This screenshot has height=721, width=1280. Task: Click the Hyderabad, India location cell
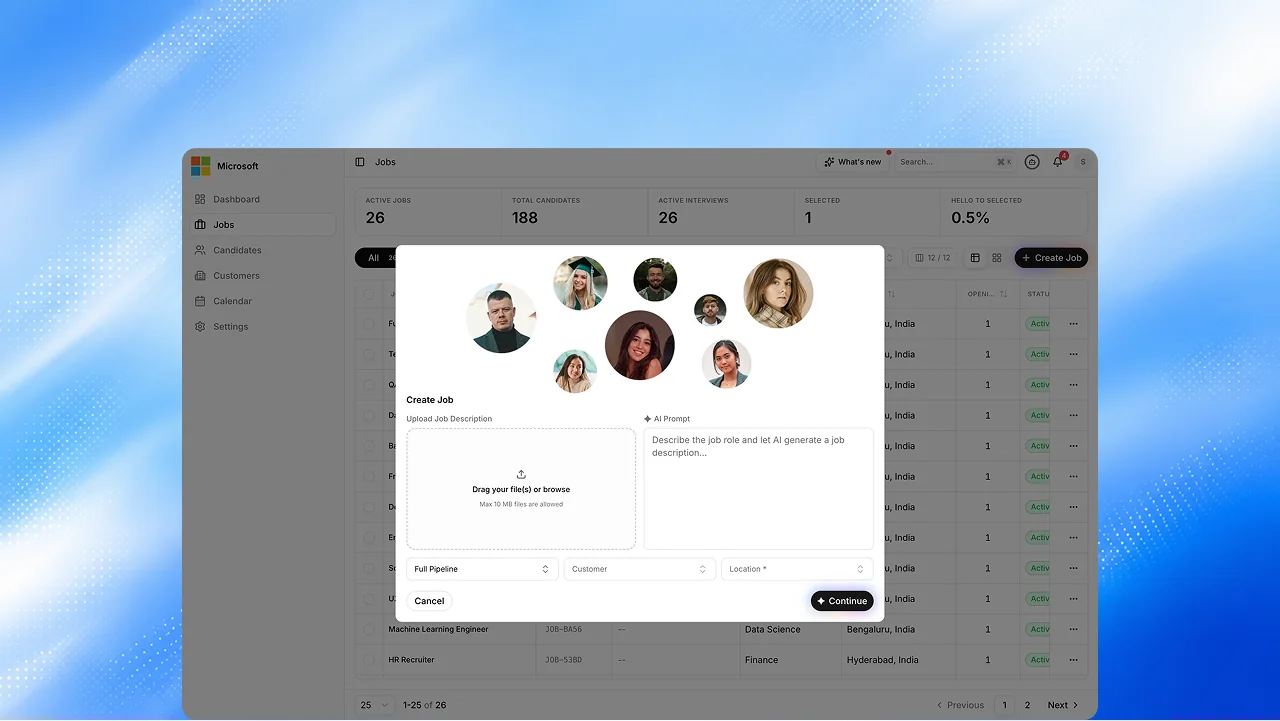tap(881, 660)
